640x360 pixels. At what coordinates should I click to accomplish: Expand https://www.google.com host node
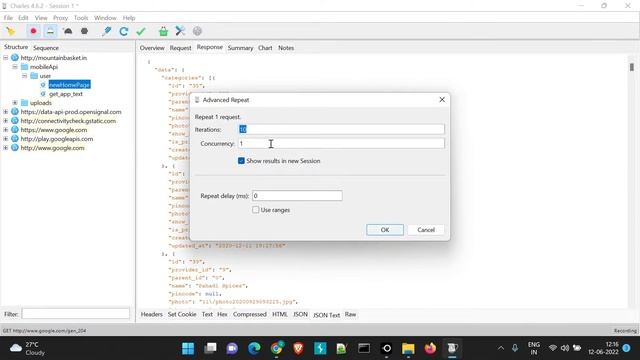click(x=6, y=129)
